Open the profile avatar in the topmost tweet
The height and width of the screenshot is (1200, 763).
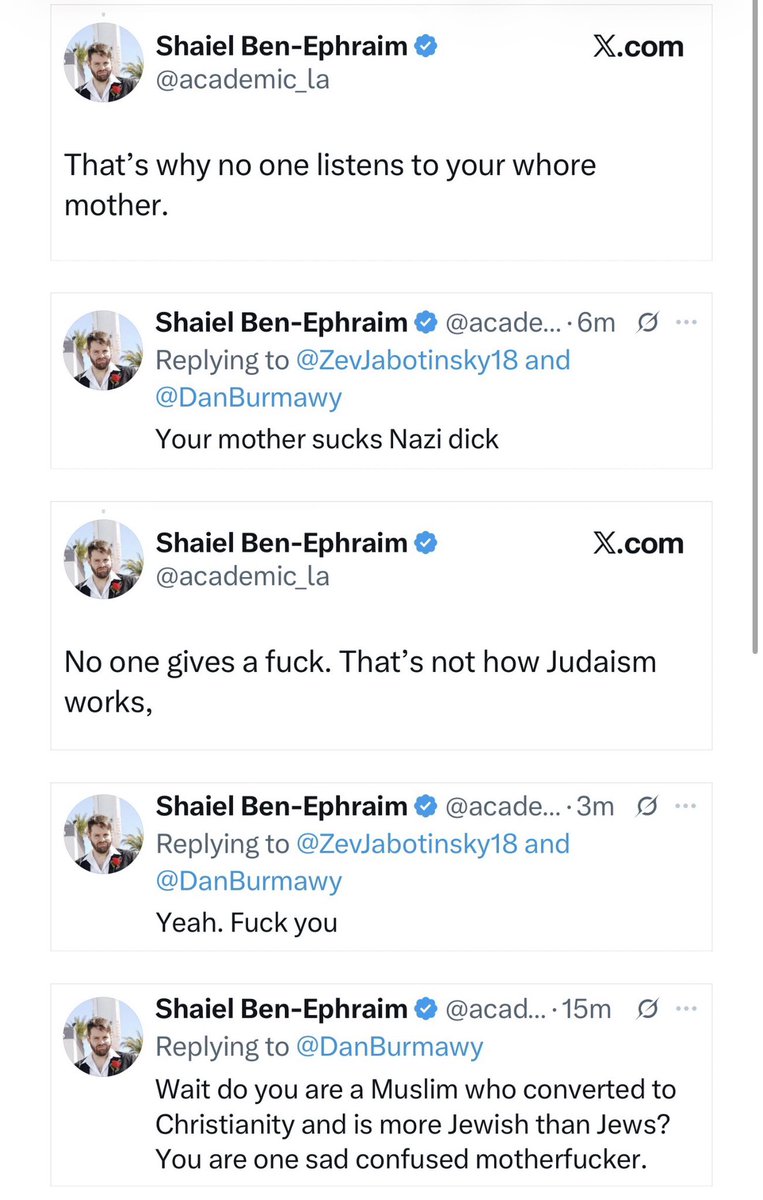(103, 62)
